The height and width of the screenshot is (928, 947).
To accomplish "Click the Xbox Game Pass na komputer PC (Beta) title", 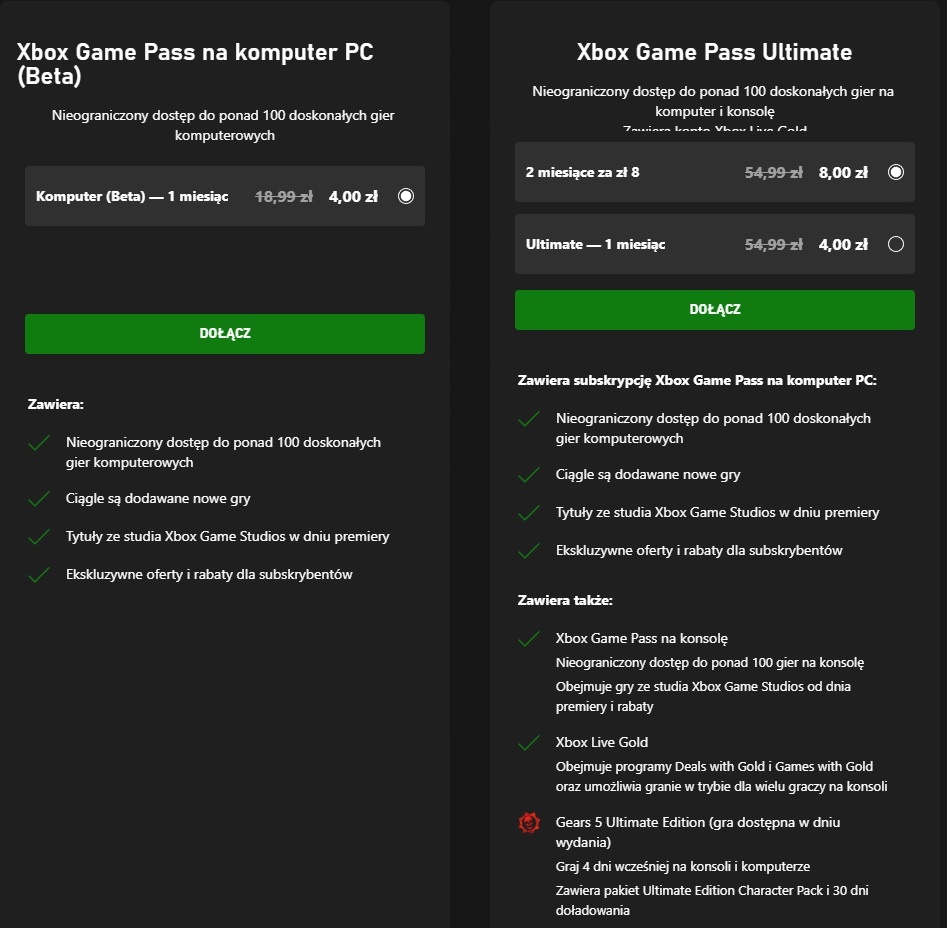I will [x=195, y=64].
